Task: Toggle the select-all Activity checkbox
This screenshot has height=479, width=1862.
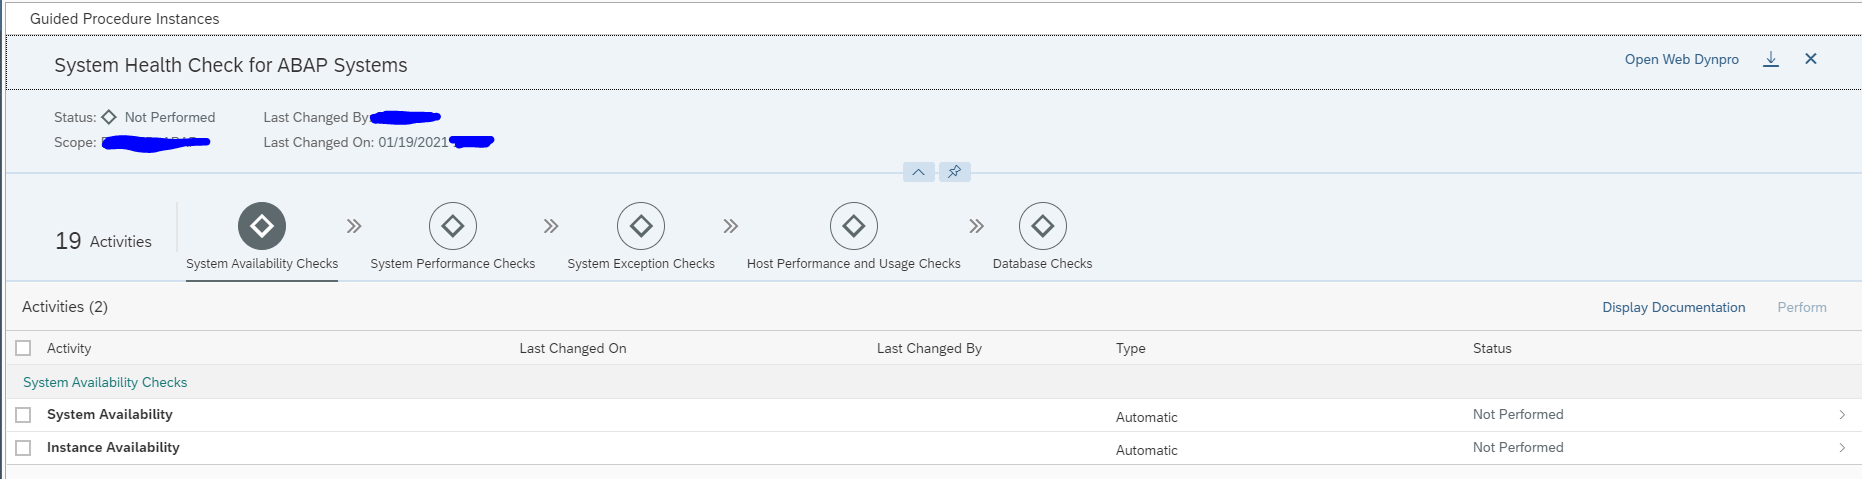Action: point(24,348)
